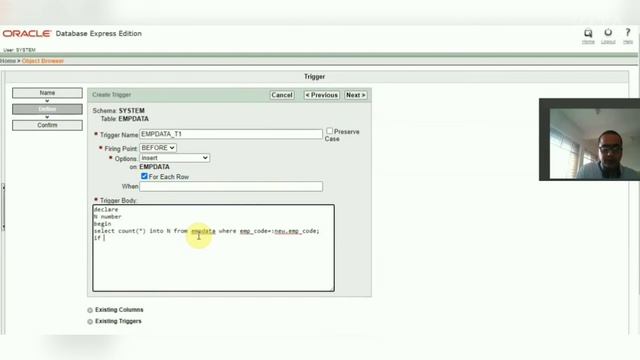
Task: Focus the Trigger Name input field
Action: tap(231, 134)
